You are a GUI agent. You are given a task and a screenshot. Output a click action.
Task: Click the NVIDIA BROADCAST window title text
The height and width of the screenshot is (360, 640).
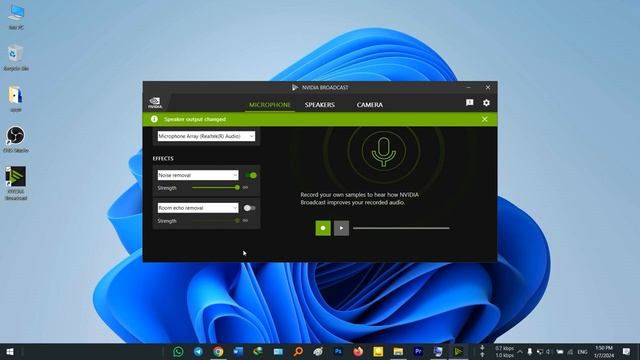click(x=325, y=87)
